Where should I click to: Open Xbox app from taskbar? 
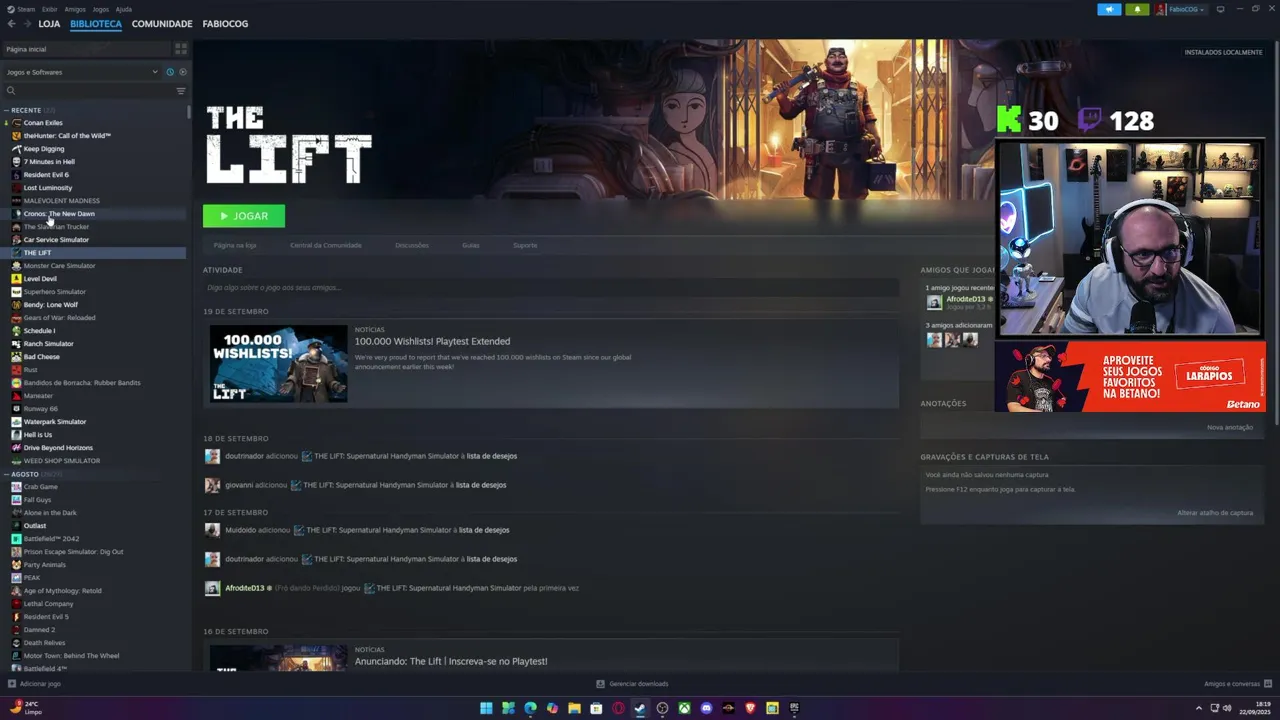tap(684, 708)
